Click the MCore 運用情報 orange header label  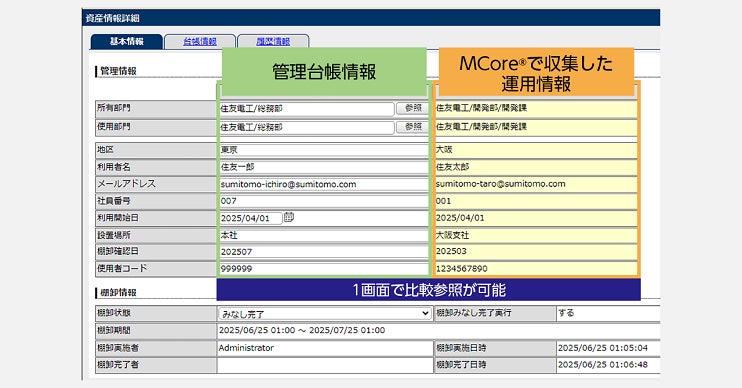pos(536,72)
